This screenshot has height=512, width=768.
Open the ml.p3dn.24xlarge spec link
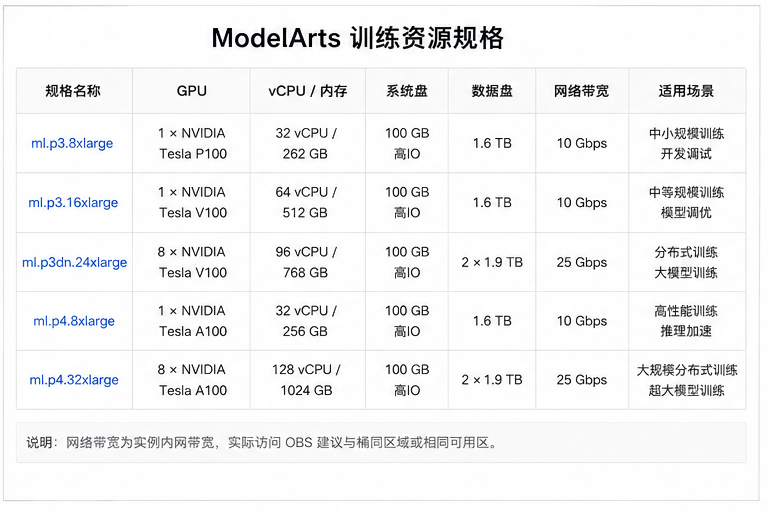(x=74, y=263)
